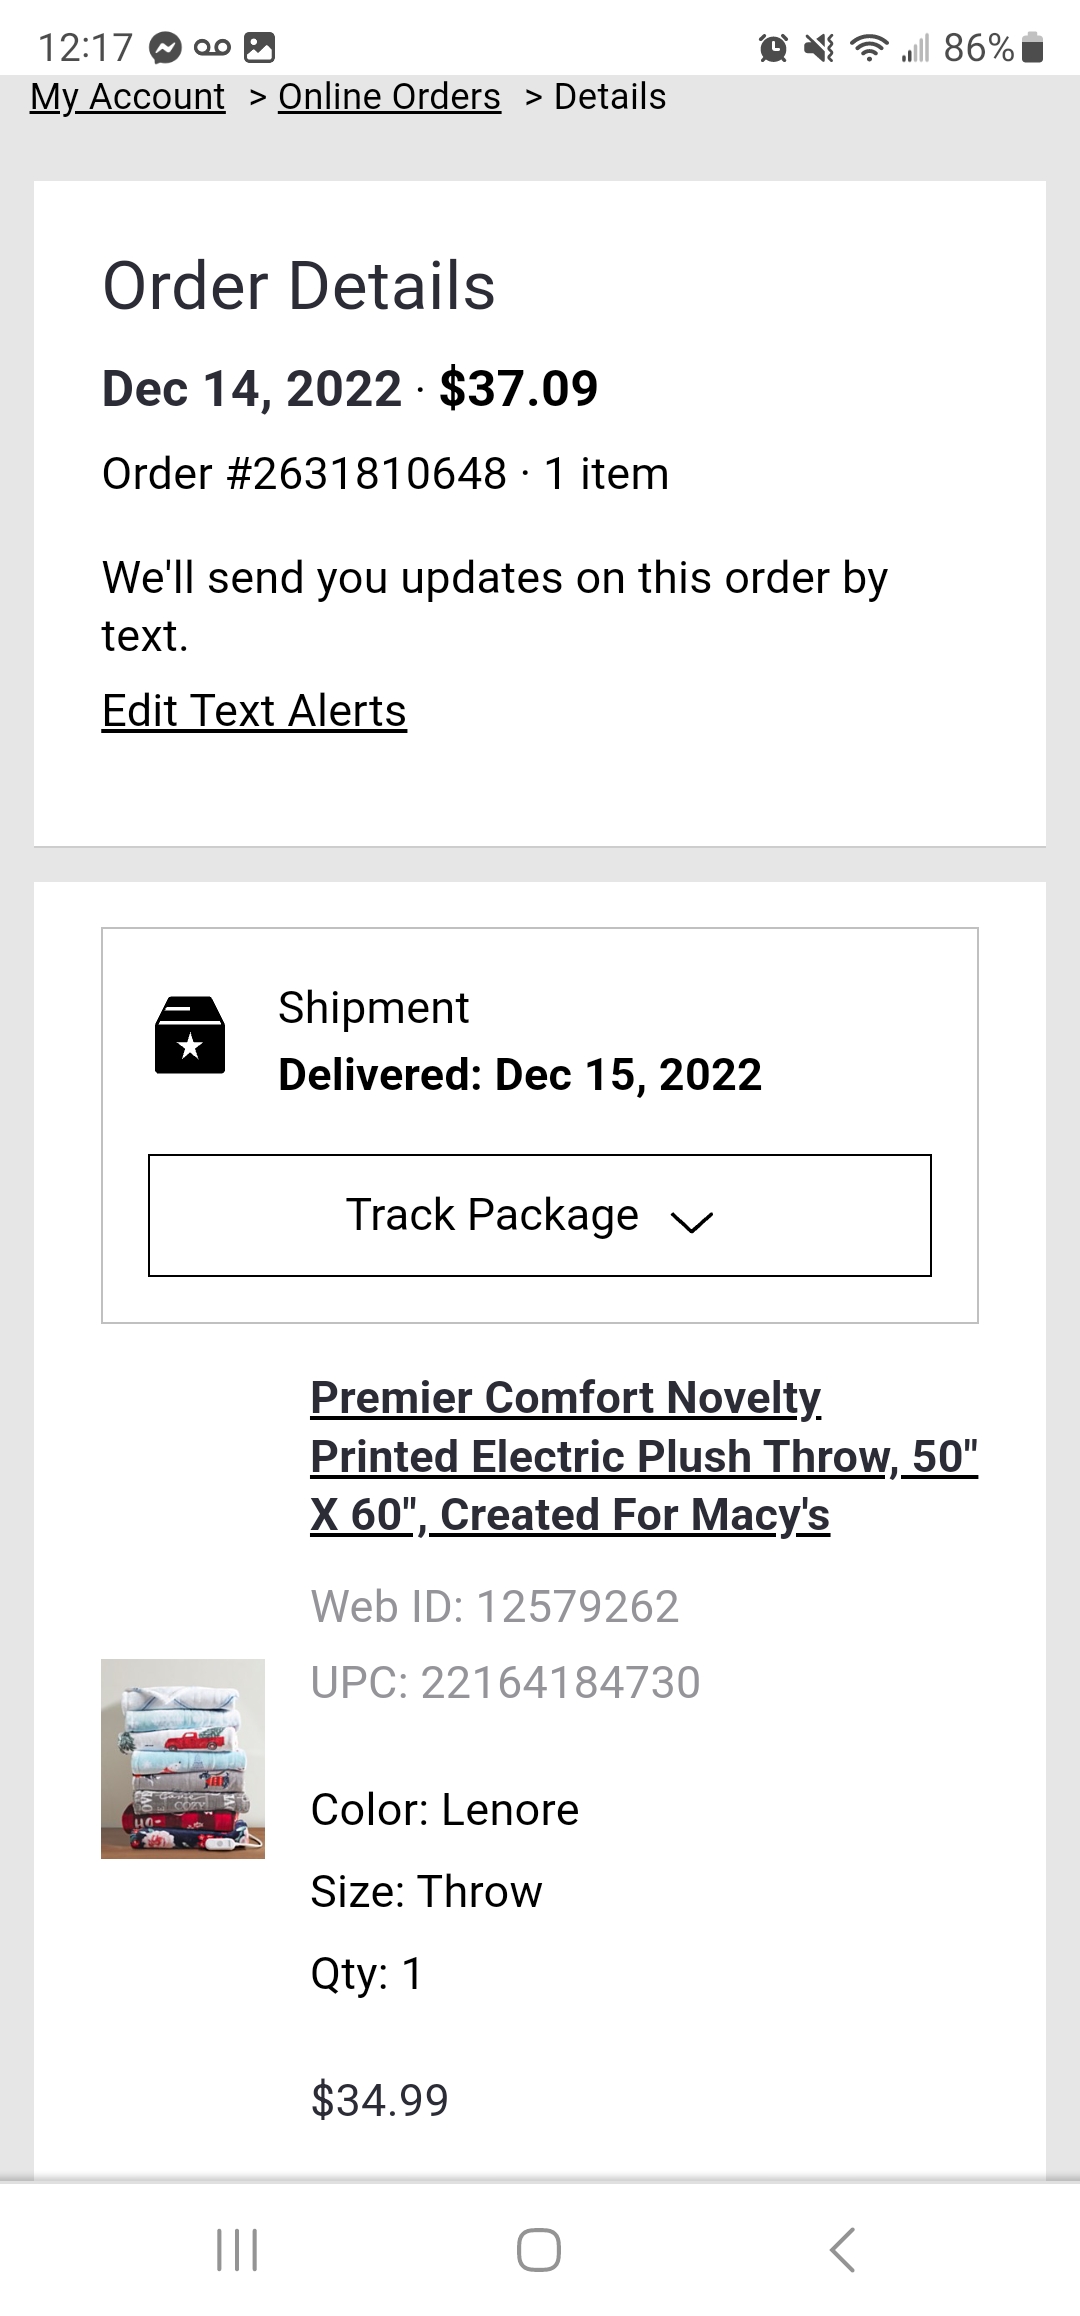Open Android recent apps button
The image size is (1080, 2316).
click(237, 2250)
